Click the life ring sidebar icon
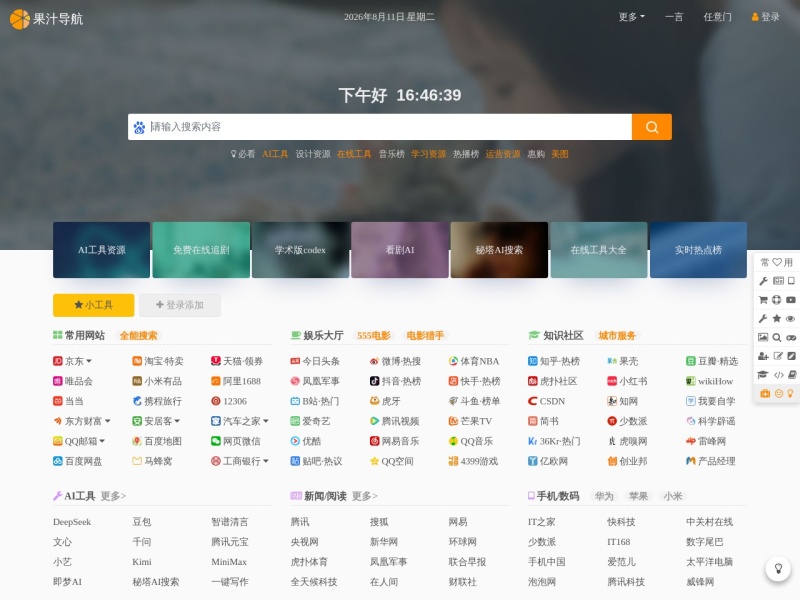 pyautogui.click(x=777, y=299)
